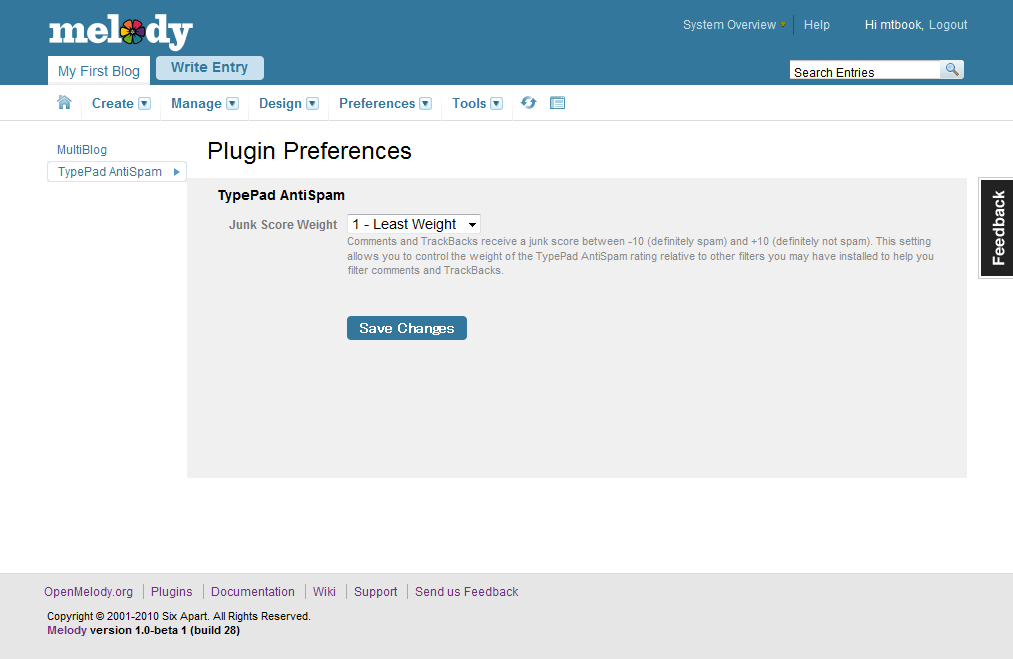Expand the Design menu arrow

(x=313, y=103)
